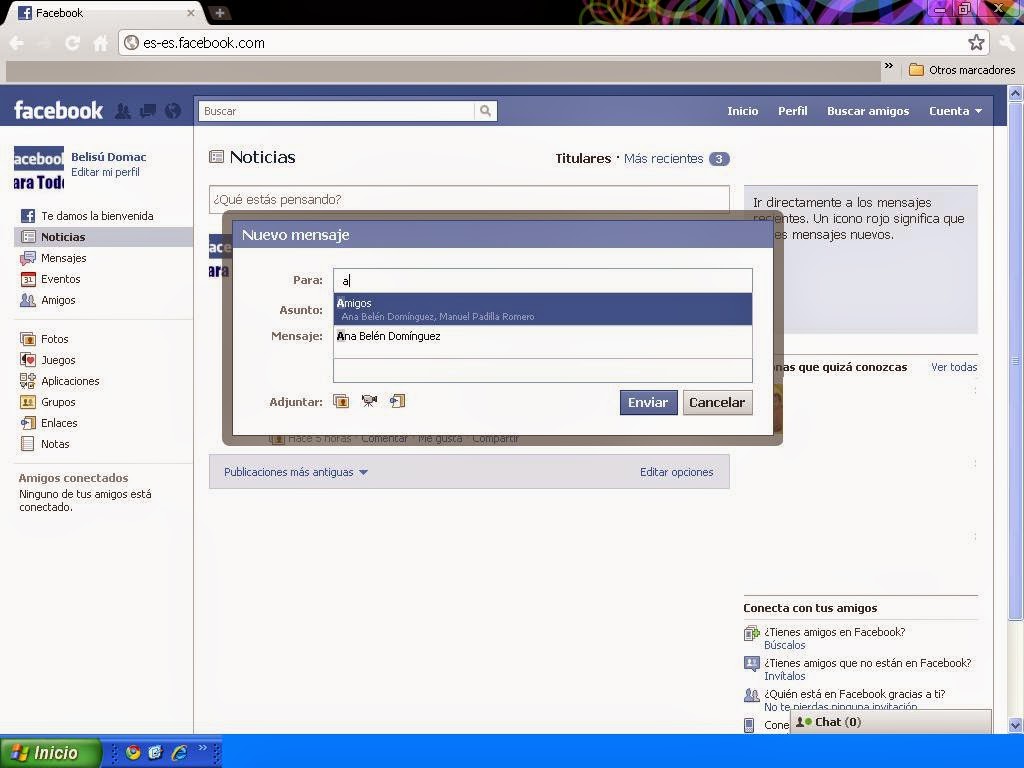Go back with browser back arrow
Screen dimensions: 1024x768
16,43
